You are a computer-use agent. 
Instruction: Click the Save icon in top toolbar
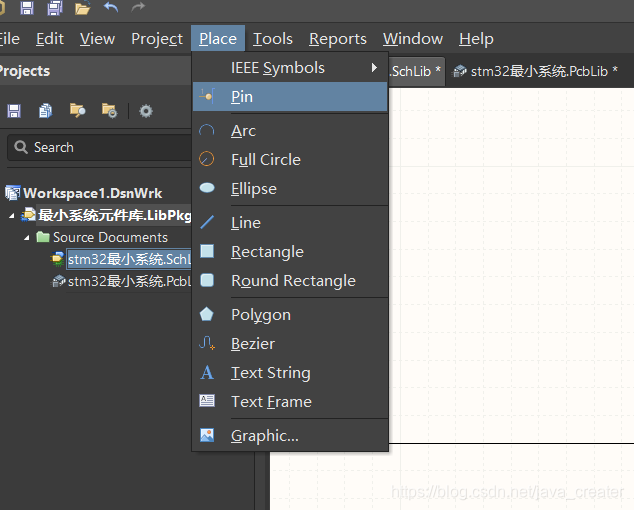pos(27,8)
